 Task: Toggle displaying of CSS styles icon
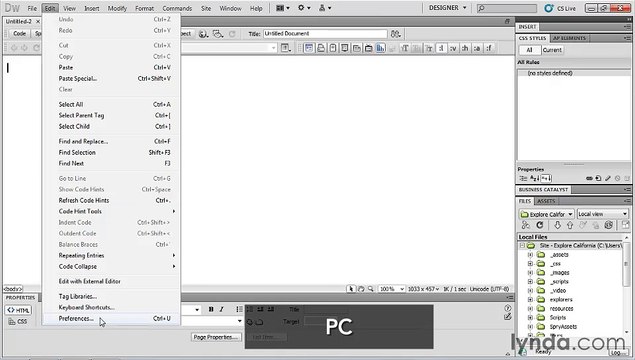[380, 48]
